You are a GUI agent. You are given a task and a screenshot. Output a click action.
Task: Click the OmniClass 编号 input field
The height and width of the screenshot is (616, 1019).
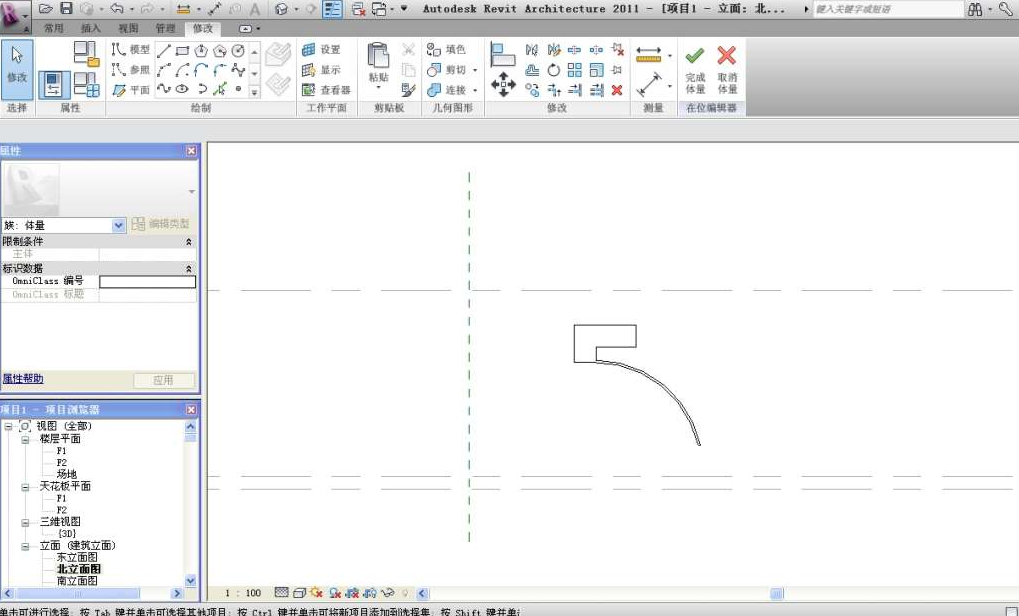[147, 282]
